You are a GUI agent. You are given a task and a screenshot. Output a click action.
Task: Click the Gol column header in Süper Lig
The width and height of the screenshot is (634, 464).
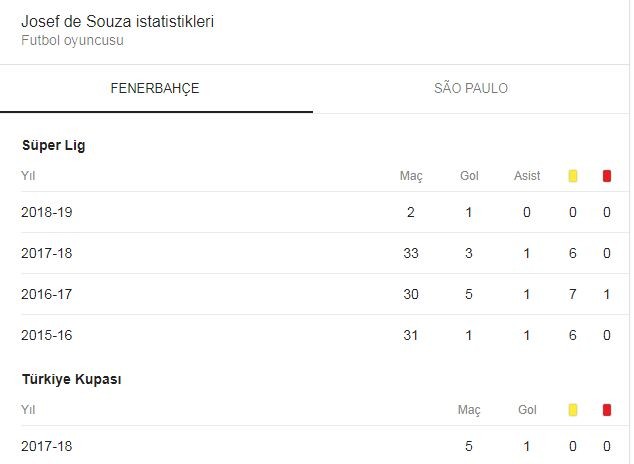click(469, 176)
